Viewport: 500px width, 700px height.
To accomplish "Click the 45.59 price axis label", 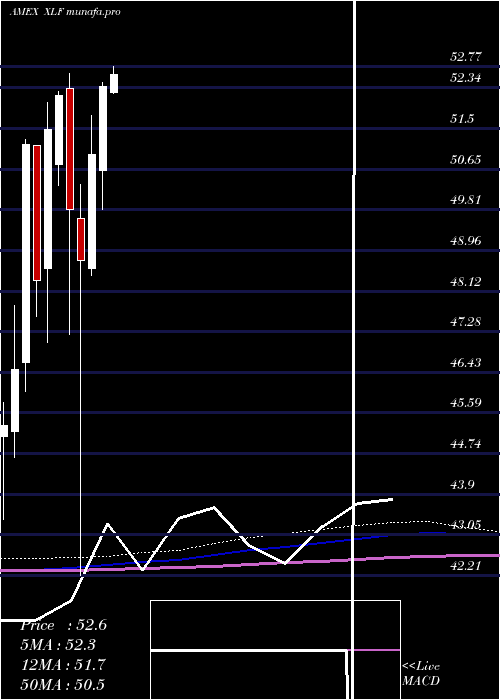I will pyautogui.click(x=466, y=403).
